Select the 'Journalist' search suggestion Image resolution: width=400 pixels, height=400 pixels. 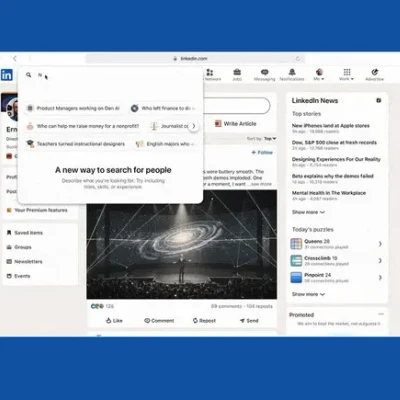(169, 126)
